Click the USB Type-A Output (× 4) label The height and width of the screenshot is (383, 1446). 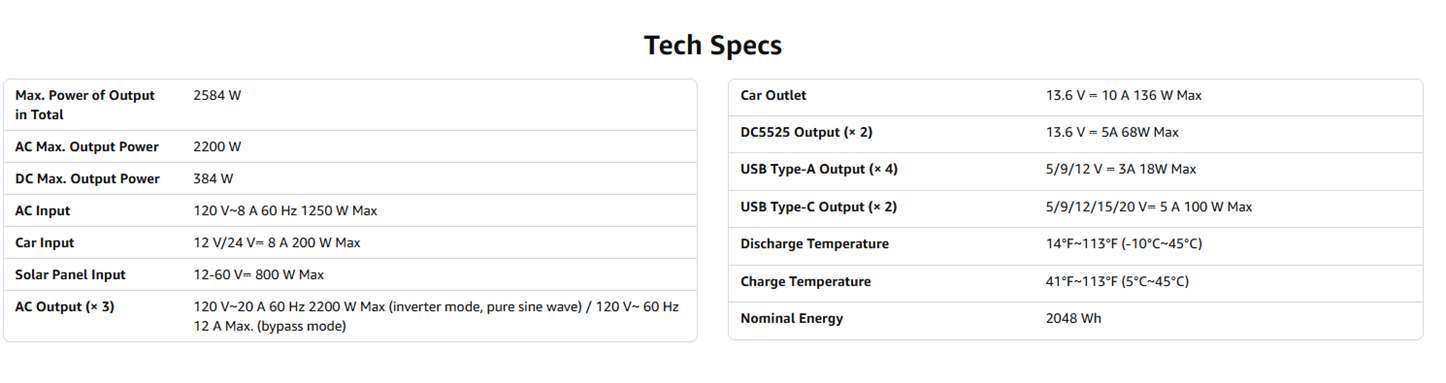point(819,170)
